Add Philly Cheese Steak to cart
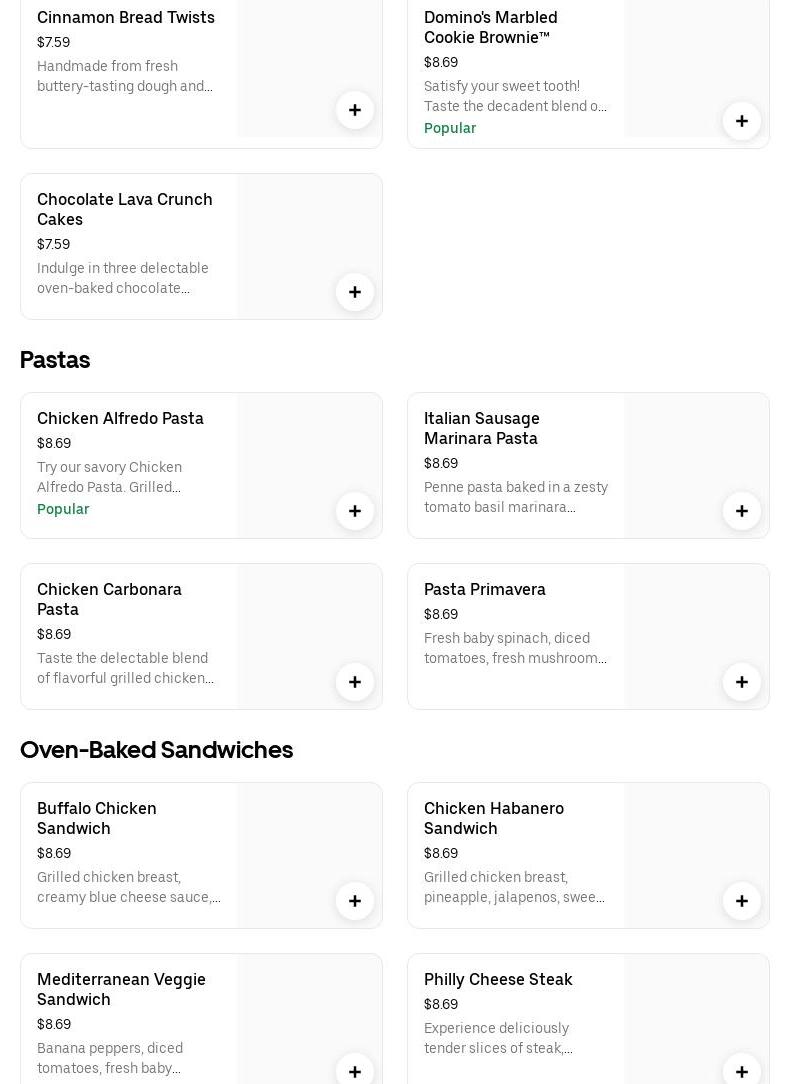The width and height of the screenshot is (804, 1084). [742, 1071]
